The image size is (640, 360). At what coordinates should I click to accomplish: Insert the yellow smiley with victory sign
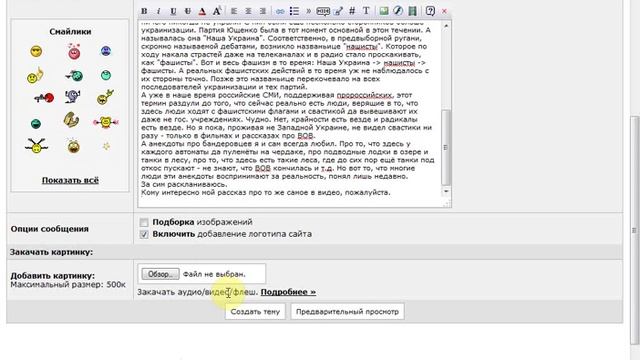(x=105, y=97)
